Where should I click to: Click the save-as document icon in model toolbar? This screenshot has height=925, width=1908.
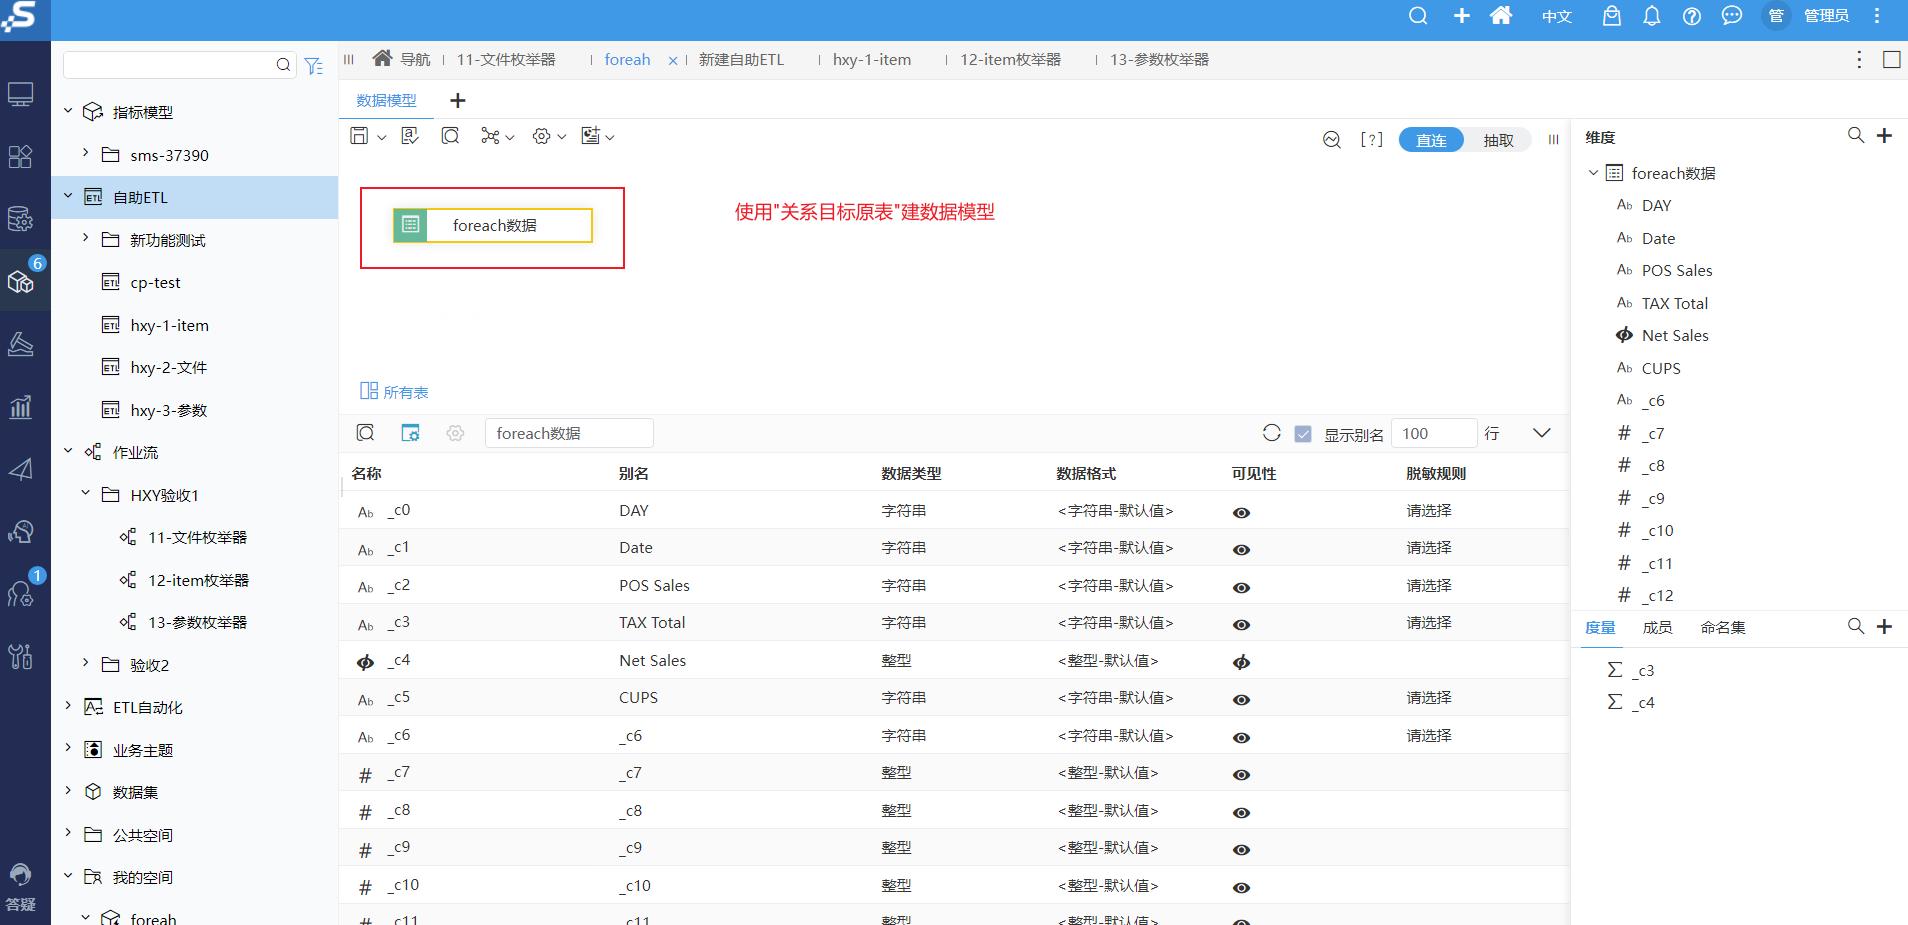point(410,136)
